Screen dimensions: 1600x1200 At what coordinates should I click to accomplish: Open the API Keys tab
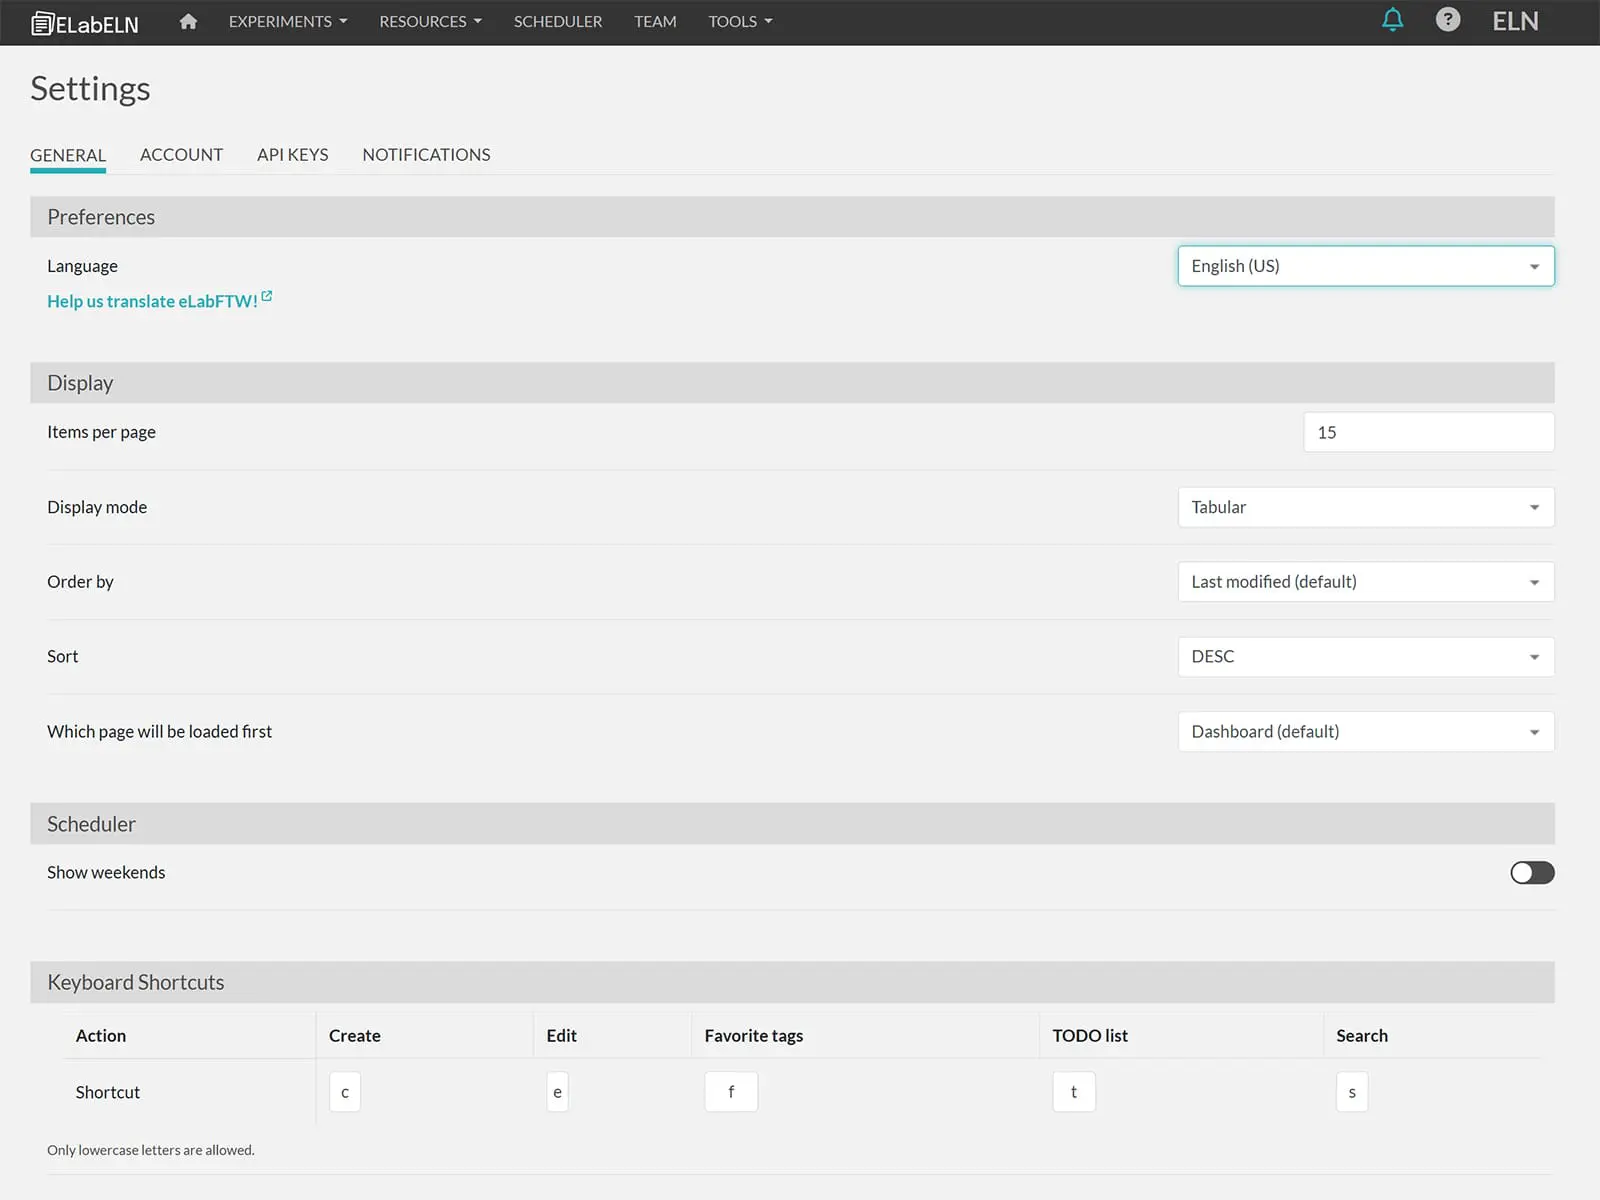point(292,155)
